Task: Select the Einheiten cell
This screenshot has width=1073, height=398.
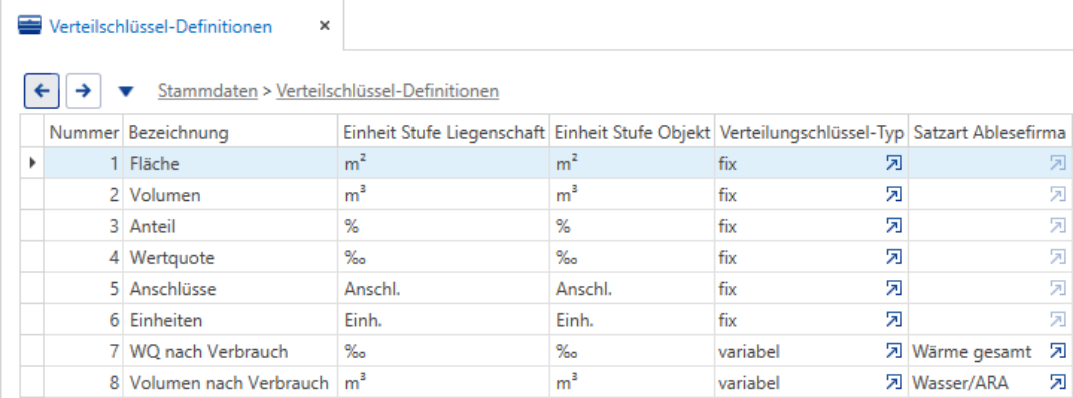Action: (230, 319)
